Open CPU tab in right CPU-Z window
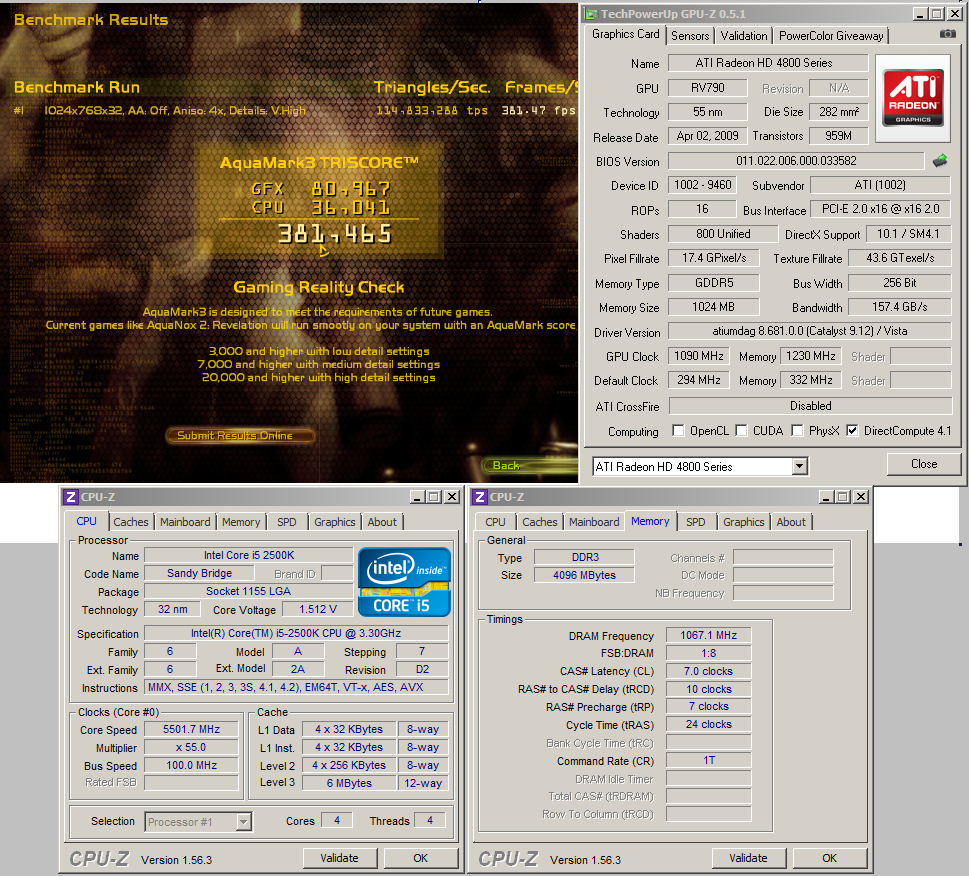This screenshot has width=969, height=876. coord(495,522)
